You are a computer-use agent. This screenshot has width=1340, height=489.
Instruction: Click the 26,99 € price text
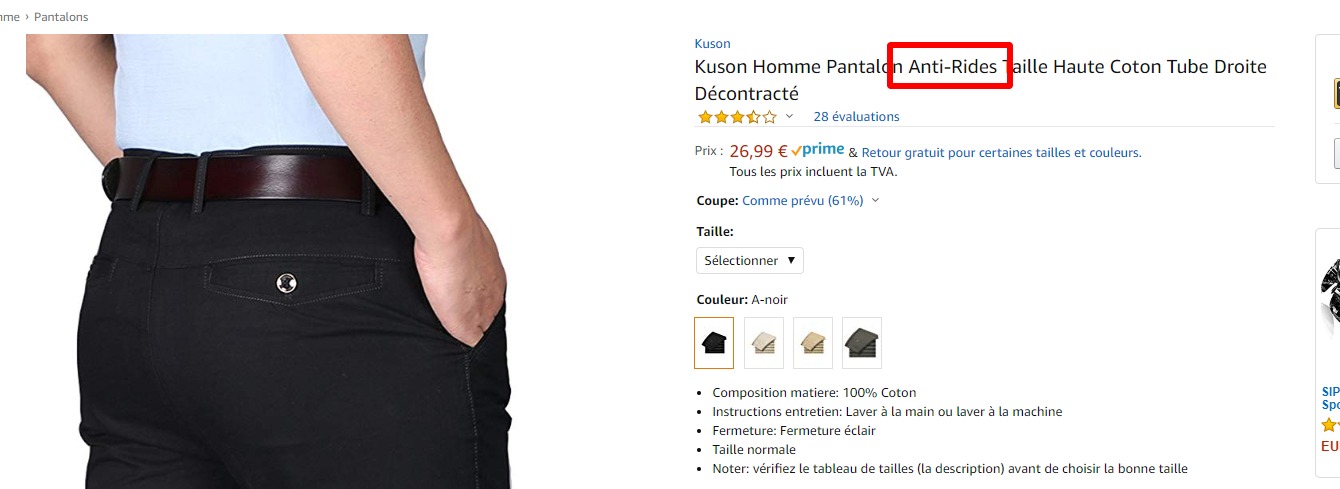click(x=758, y=151)
